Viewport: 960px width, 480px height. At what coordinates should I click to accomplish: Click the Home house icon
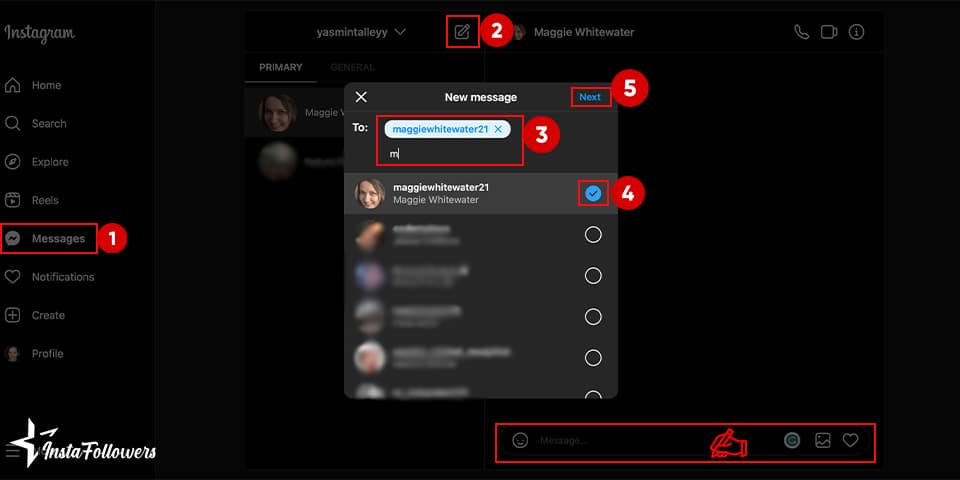click(12, 86)
